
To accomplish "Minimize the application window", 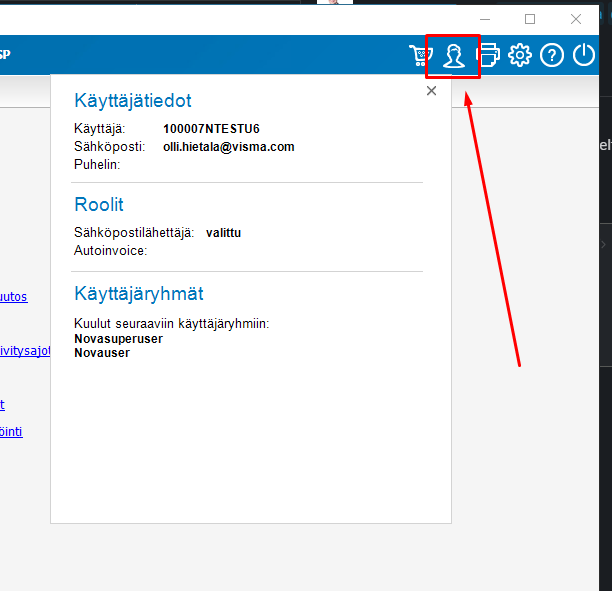I will (485, 19).
